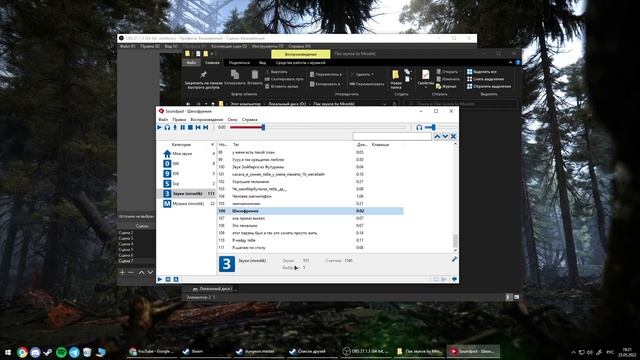640x360 pixels.
Task: Add a scene with plus button in OBS
Action: (122, 272)
